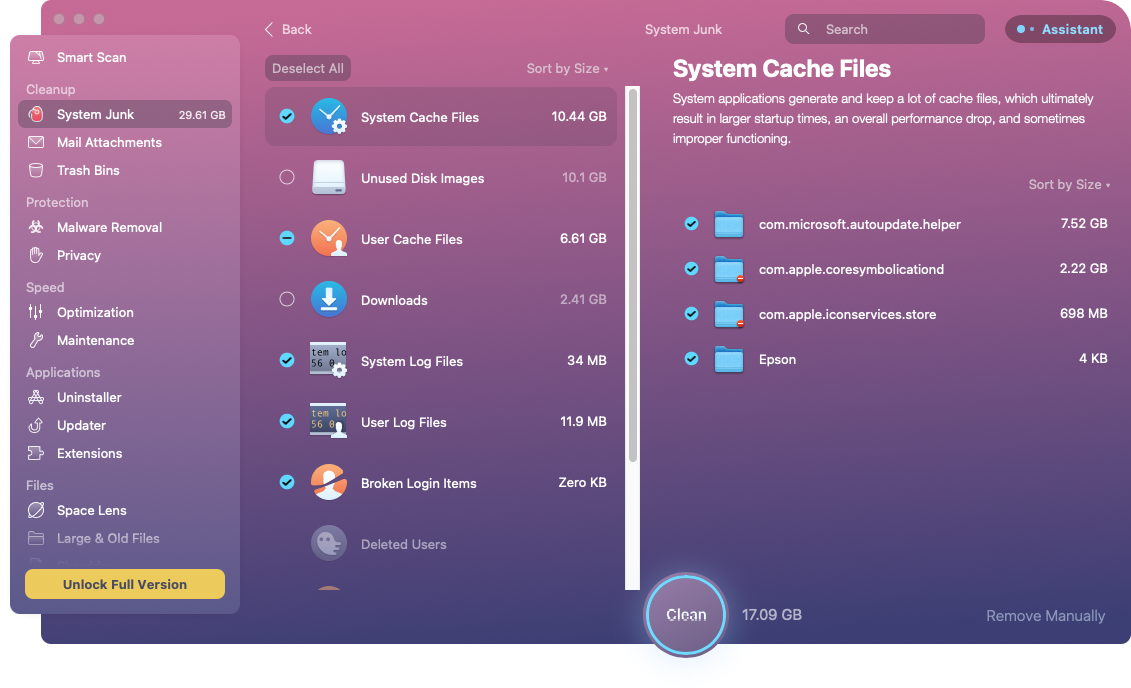This screenshot has width=1131, height=688.
Task: Select the User Cache Files orange icon
Action: tap(329, 239)
